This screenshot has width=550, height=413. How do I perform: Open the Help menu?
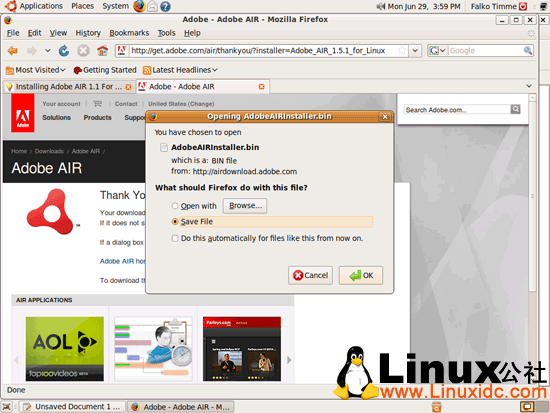192,33
